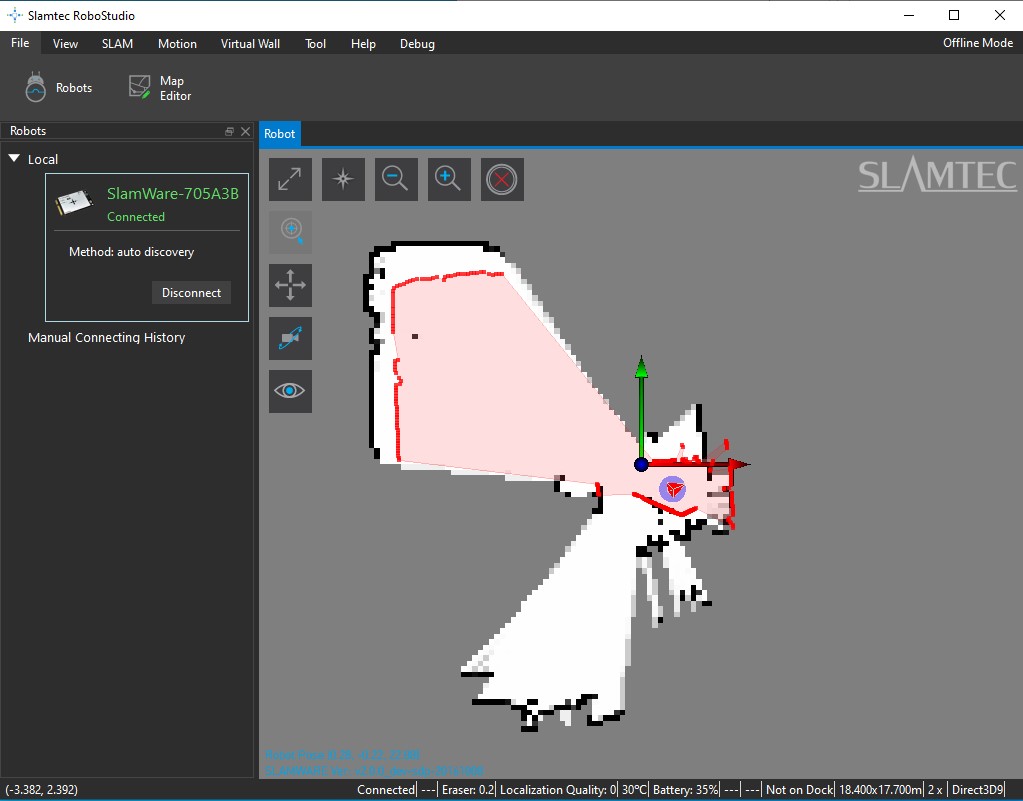Click the Method: auto discovery text

click(x=131, y=252)
